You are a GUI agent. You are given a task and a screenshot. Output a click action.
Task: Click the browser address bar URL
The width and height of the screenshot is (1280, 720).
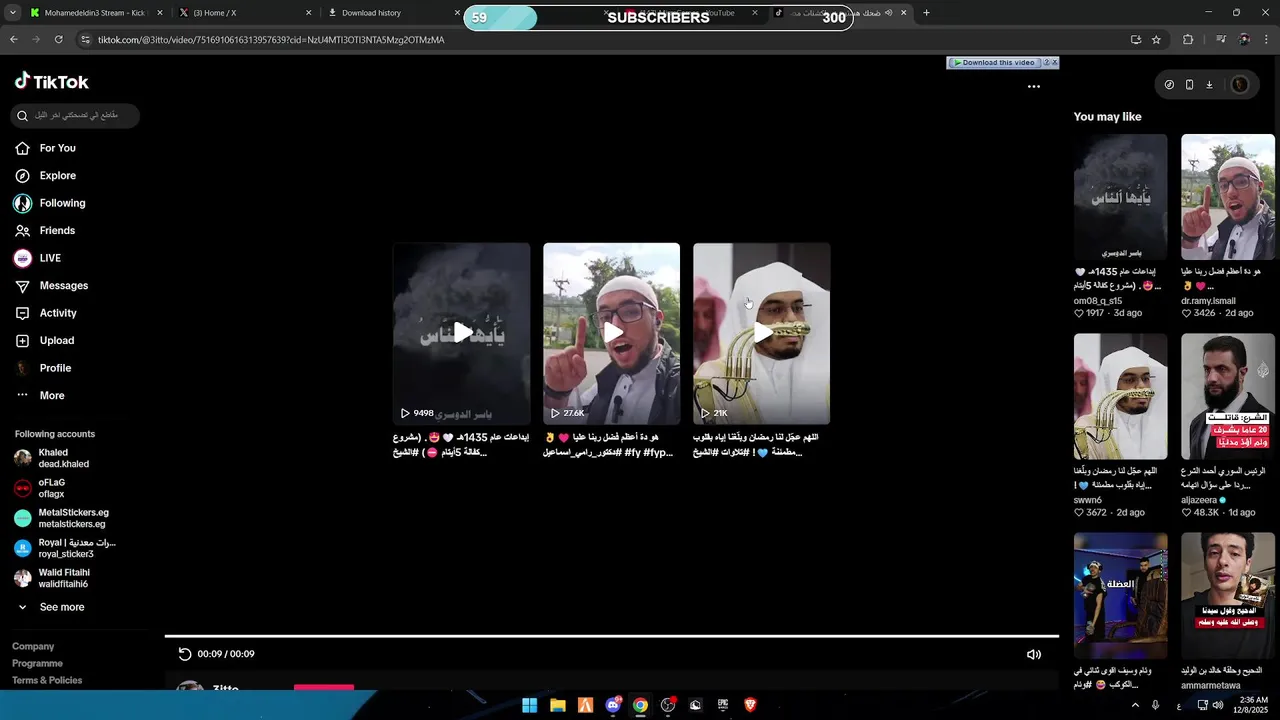(271, 40)
